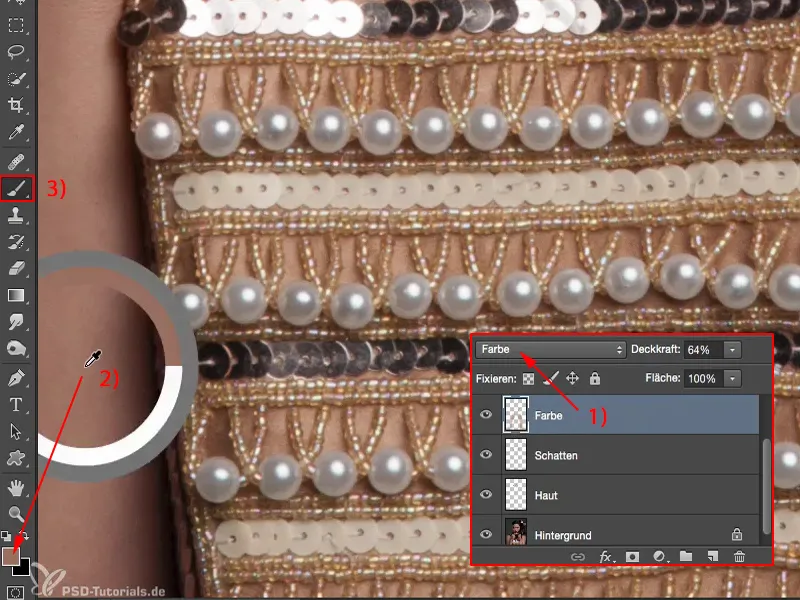Select the Schatten layer

[x=616, y=455]
